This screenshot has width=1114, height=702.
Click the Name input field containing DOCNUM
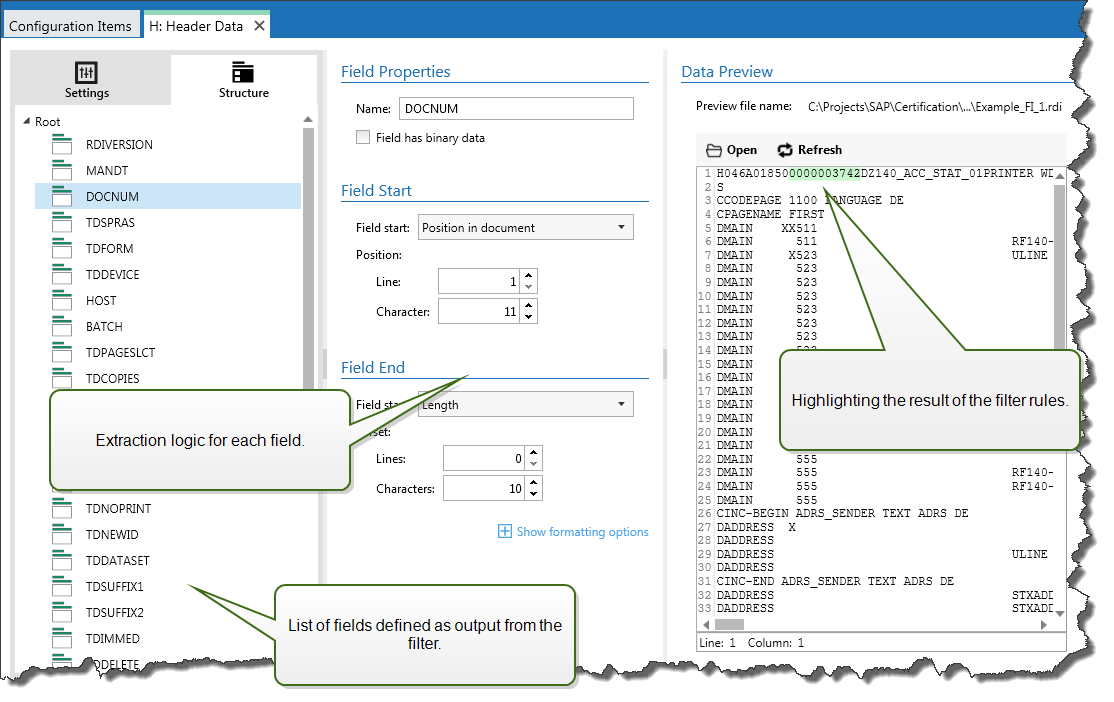(516, 109)
